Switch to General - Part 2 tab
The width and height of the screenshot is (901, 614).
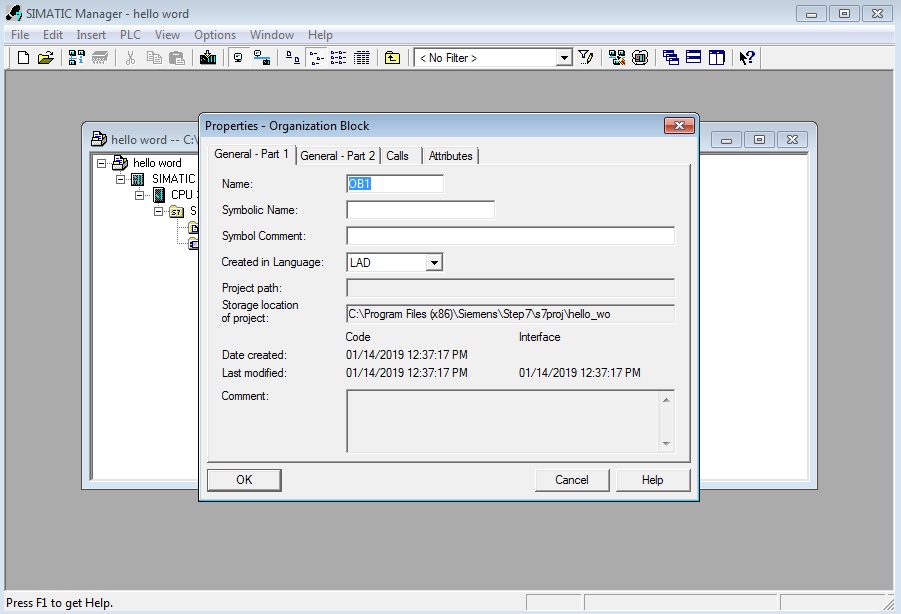[338, 156]
